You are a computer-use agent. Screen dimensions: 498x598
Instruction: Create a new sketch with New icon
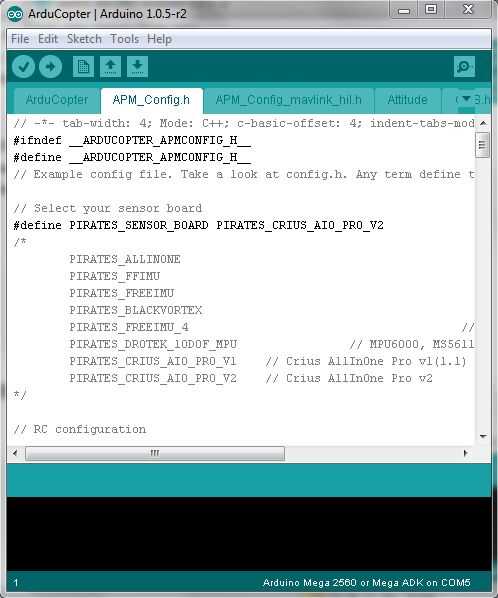83,67
